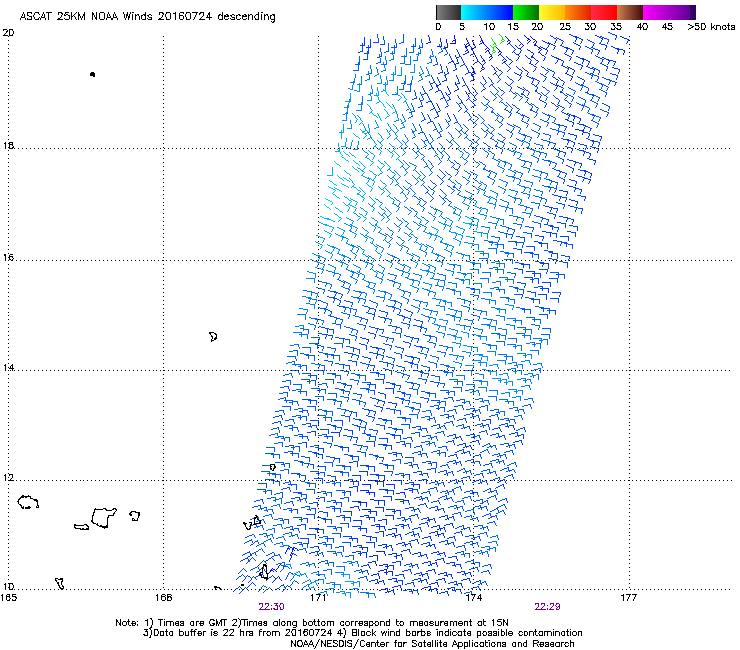Click the latitude label '20'
The image size is (740, 650).
click(8, 33)
